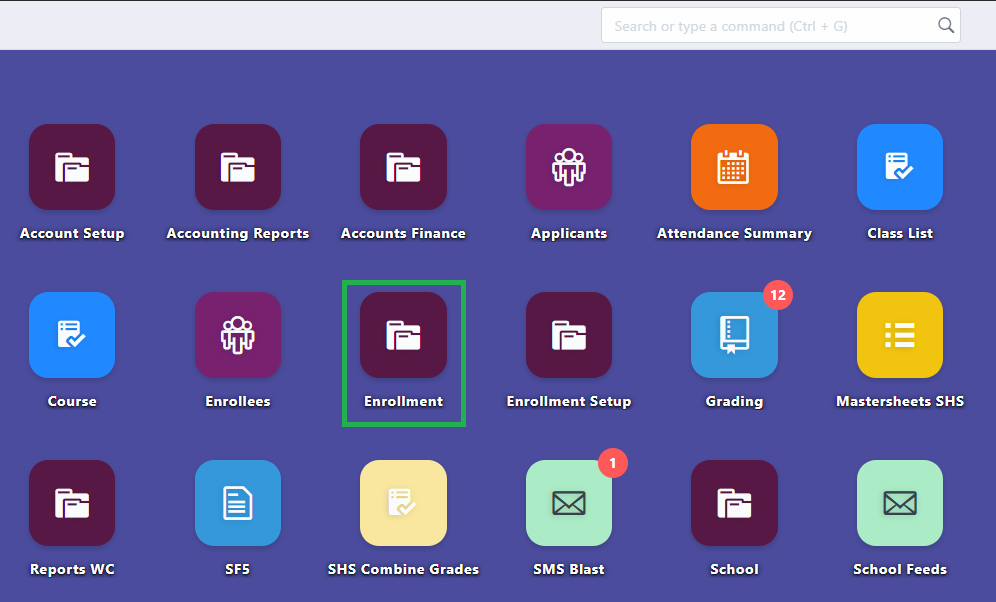Open the Course module icon
Image resolution: width=996 pixels, height=602 pixels.
click(x=72, y=335)
